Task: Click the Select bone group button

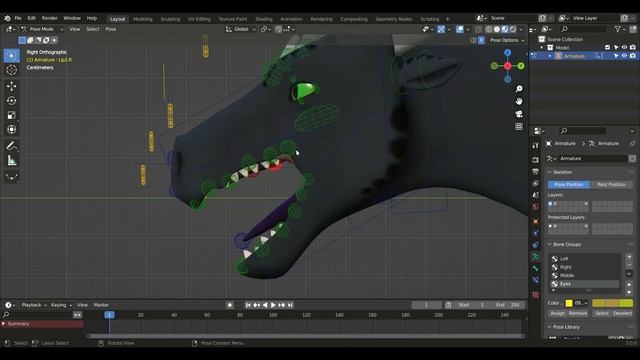Action: (602, 313)
